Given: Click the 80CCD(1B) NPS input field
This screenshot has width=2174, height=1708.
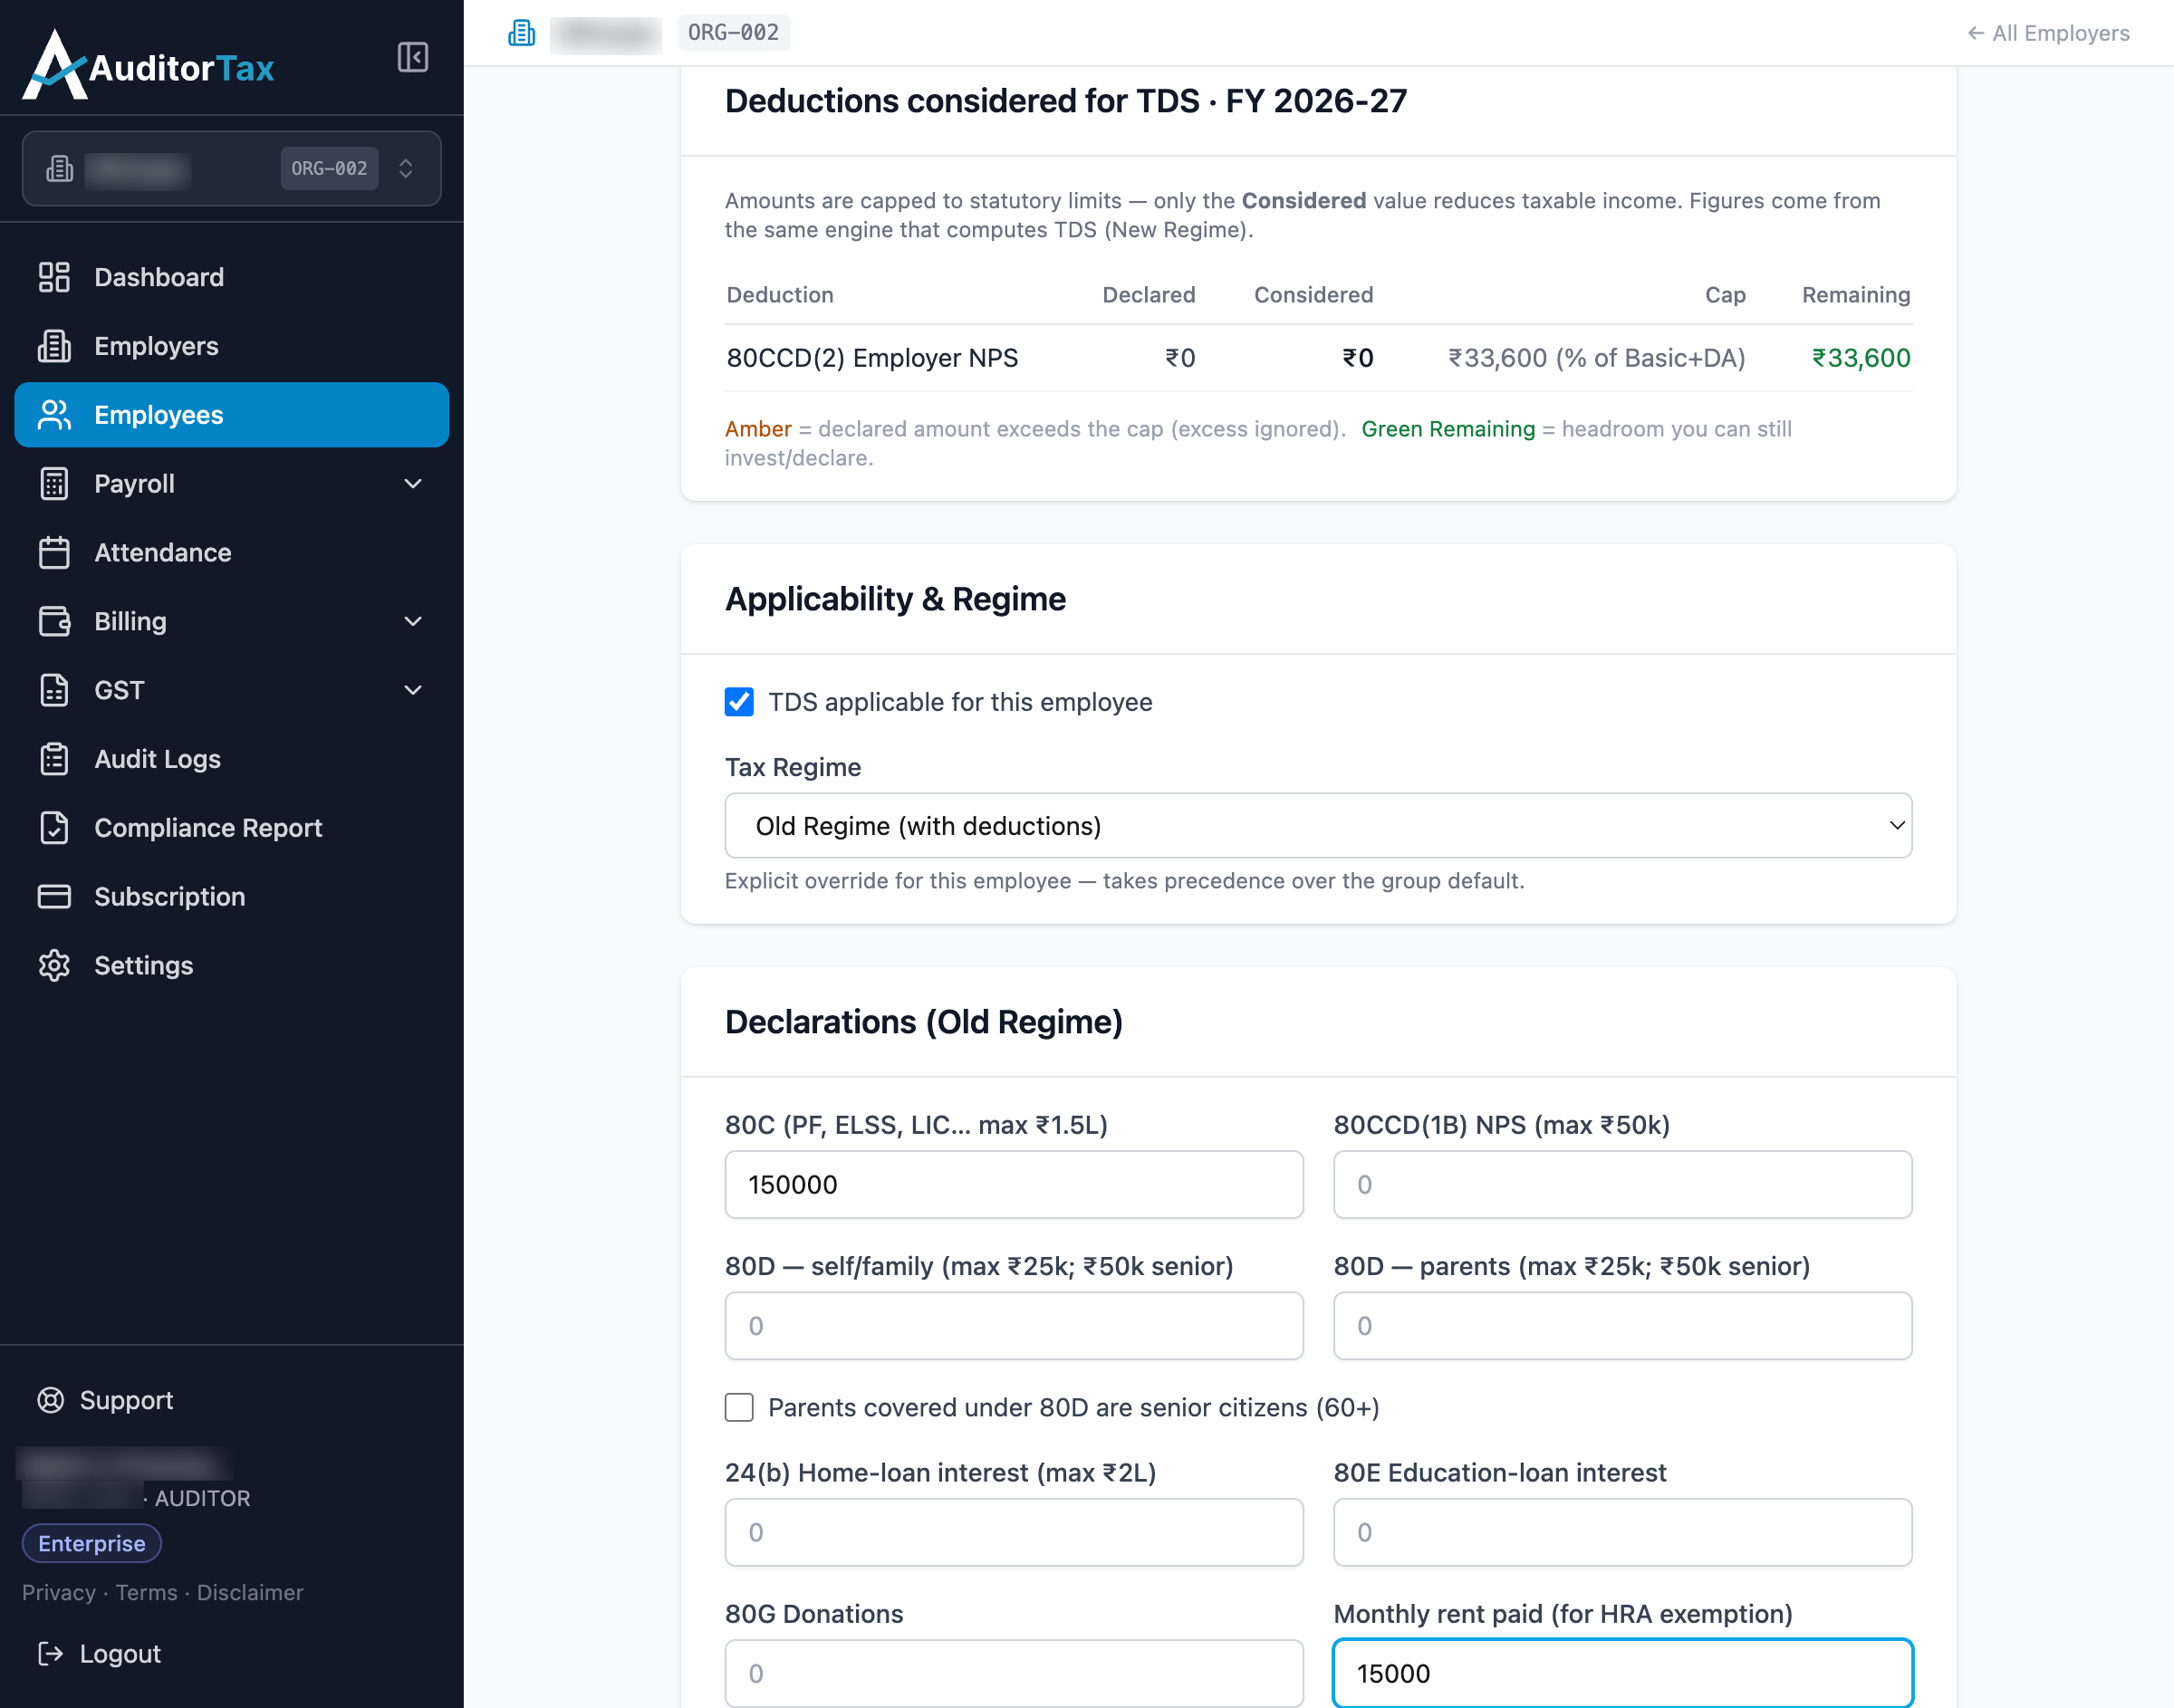Looking at the screenshot, I should (x=1622, y=1185).
